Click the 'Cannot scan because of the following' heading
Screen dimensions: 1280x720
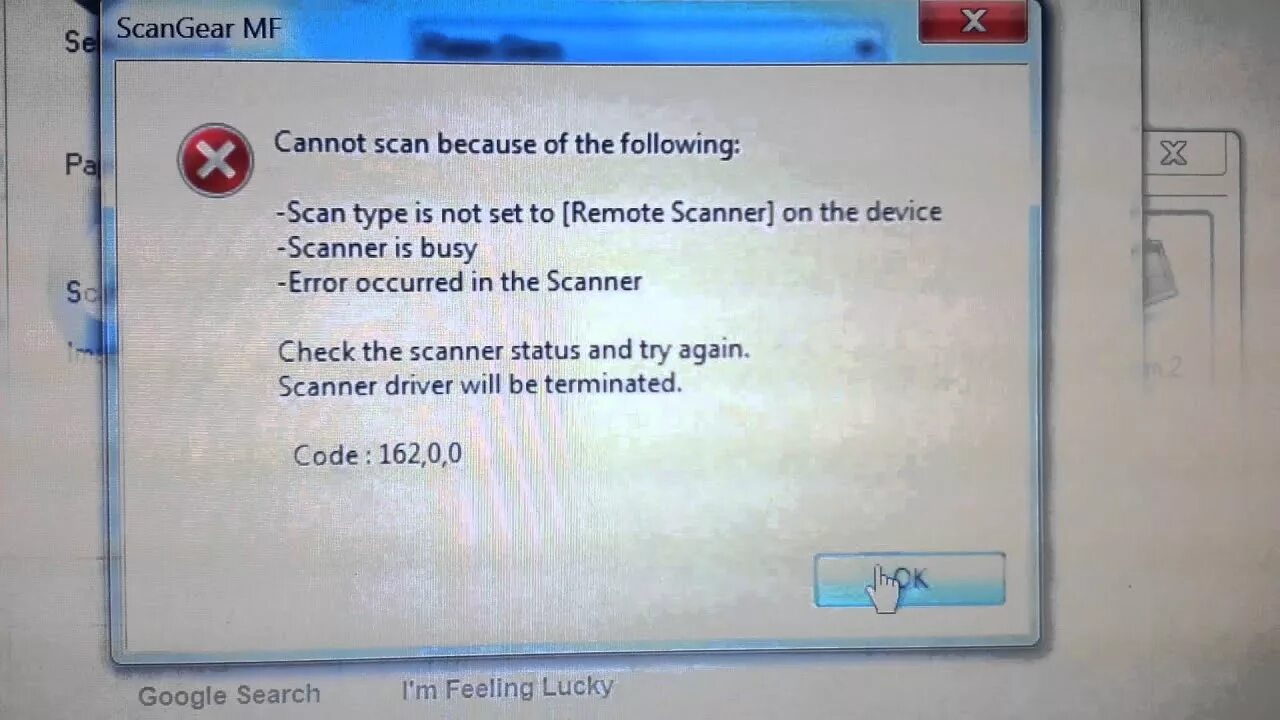pos(507,144)
